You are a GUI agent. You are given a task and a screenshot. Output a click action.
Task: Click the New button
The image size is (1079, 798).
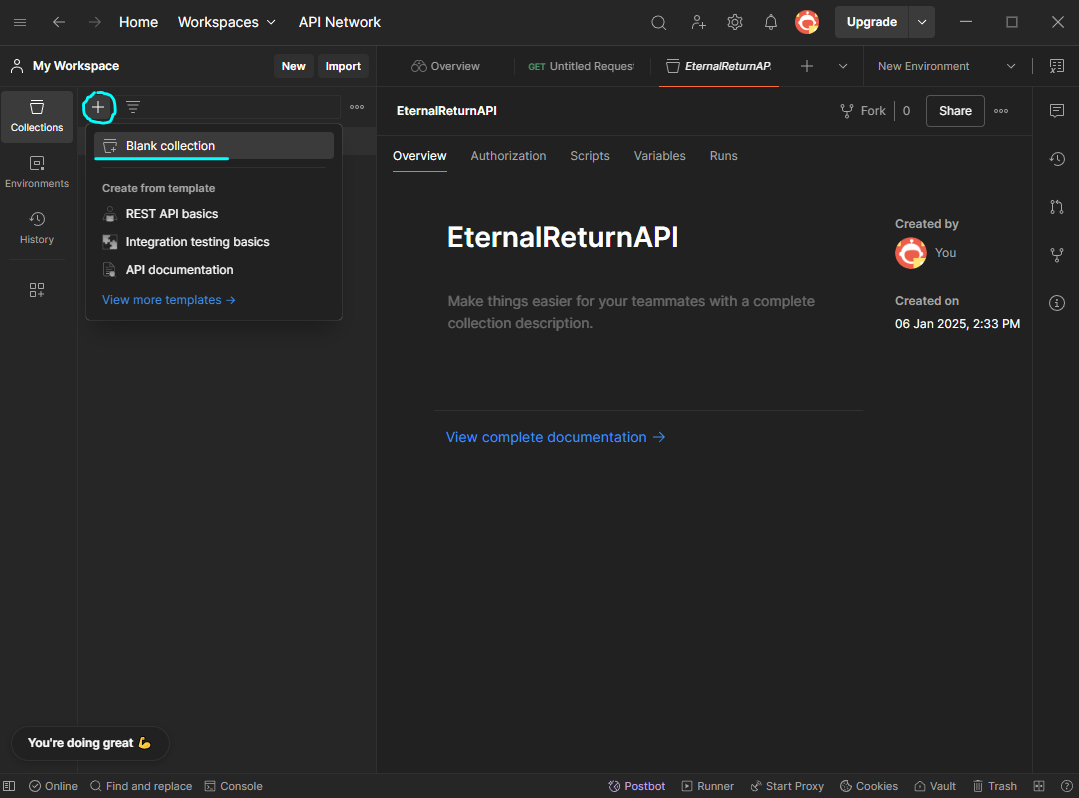pyautogui.click(x=293, y=66)
